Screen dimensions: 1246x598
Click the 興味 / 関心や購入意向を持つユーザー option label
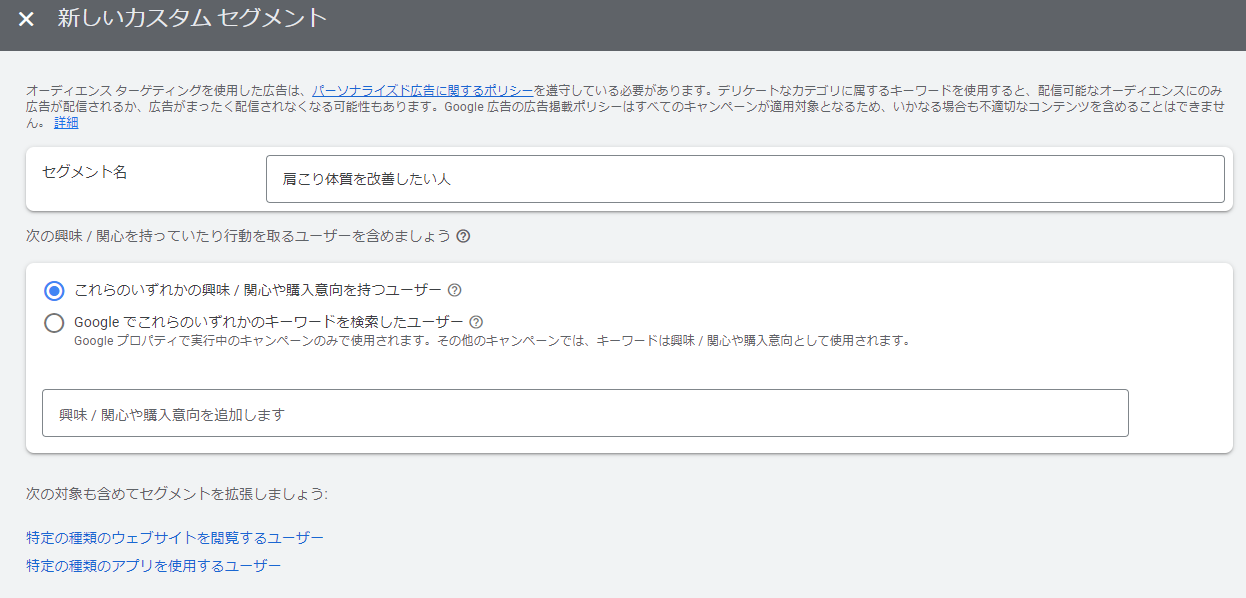point(258,290)
